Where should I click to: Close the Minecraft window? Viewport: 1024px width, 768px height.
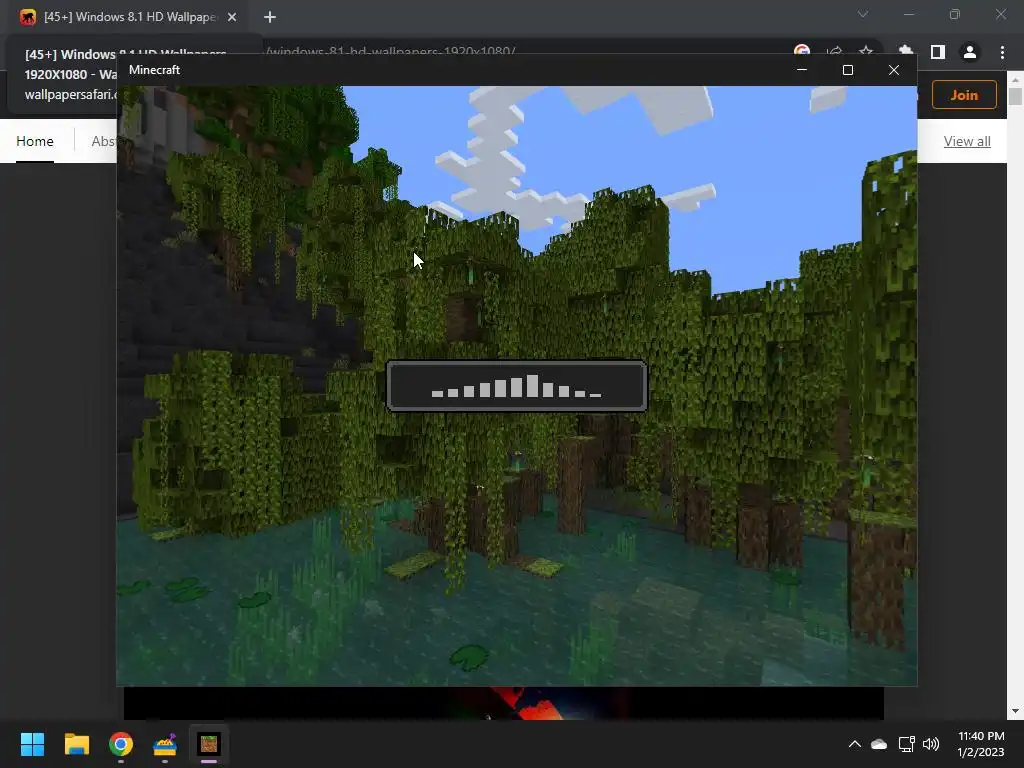[894, 70]
